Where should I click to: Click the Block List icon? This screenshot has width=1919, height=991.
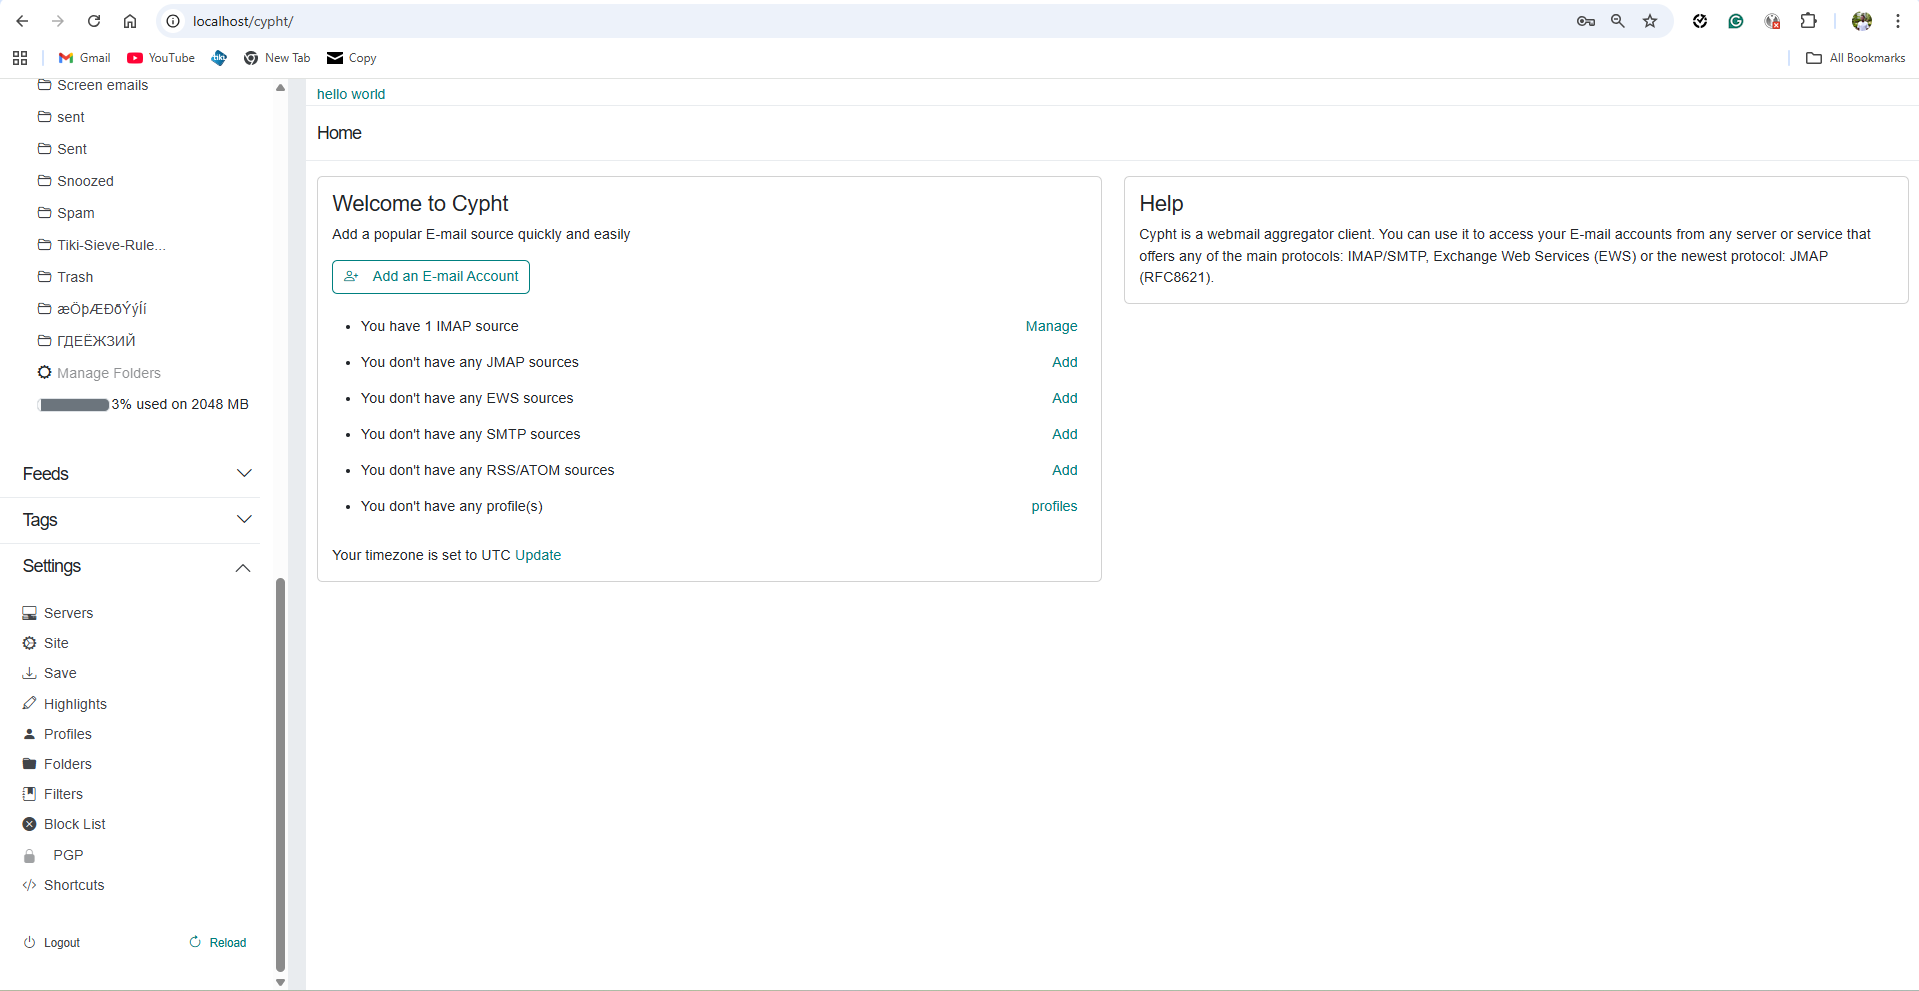point(29,823)
